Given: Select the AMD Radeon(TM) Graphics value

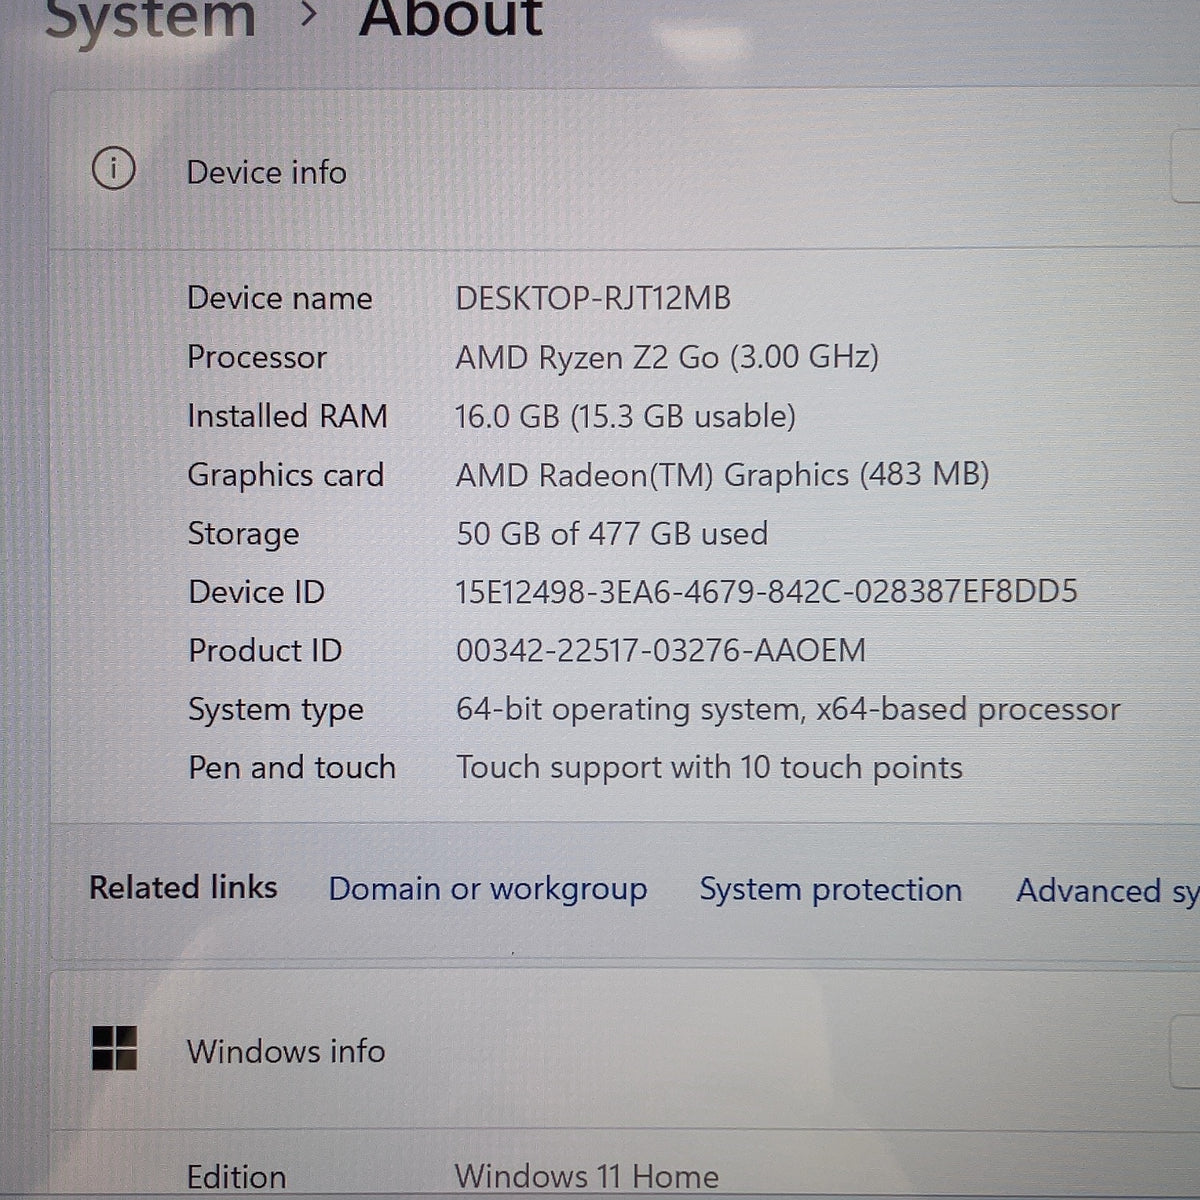Looking at the screenshot, I should click(722, 474).
